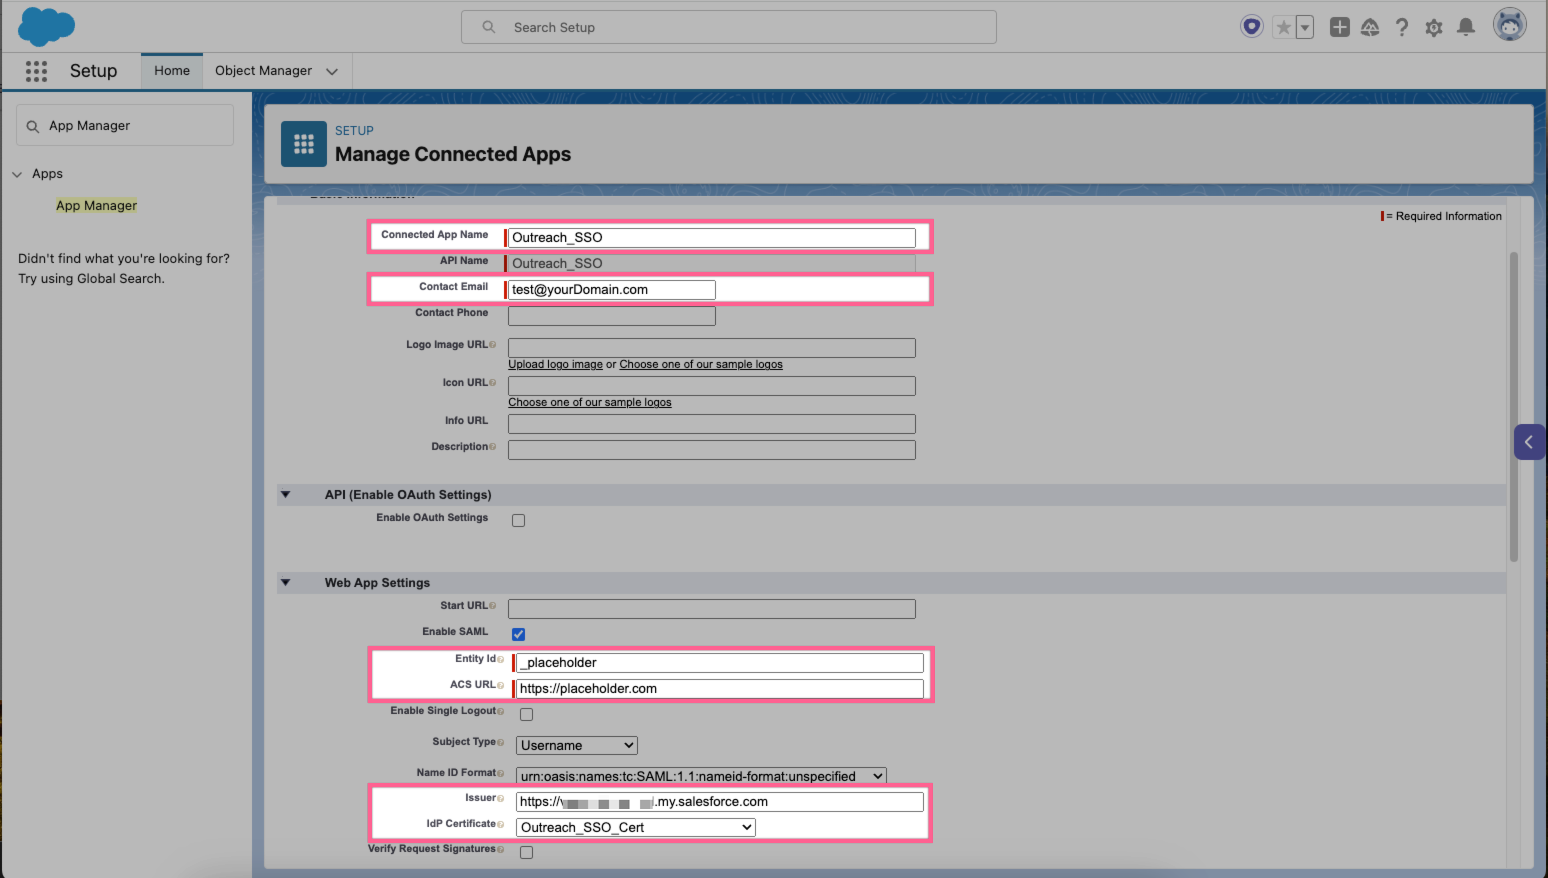
Task: Open the Subject Type dropdown
Action: coord(576,745)
